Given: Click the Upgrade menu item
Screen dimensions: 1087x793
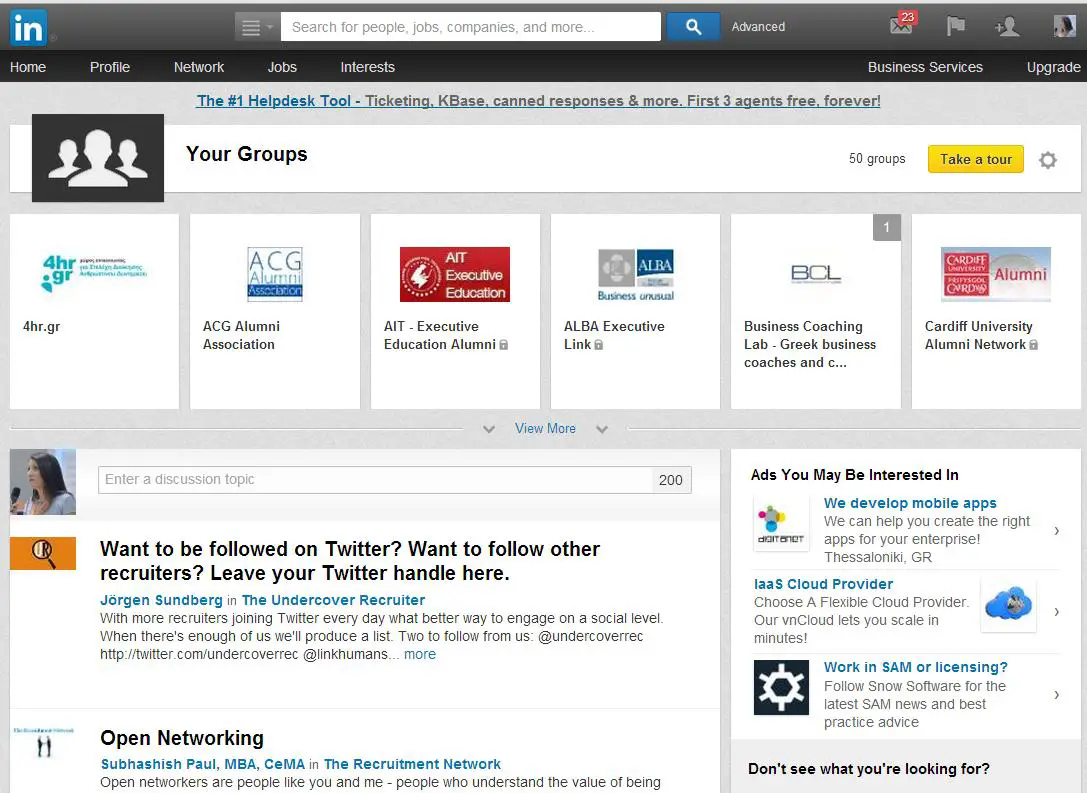Looking at the screenshot, I should [x=1054, y=67].
